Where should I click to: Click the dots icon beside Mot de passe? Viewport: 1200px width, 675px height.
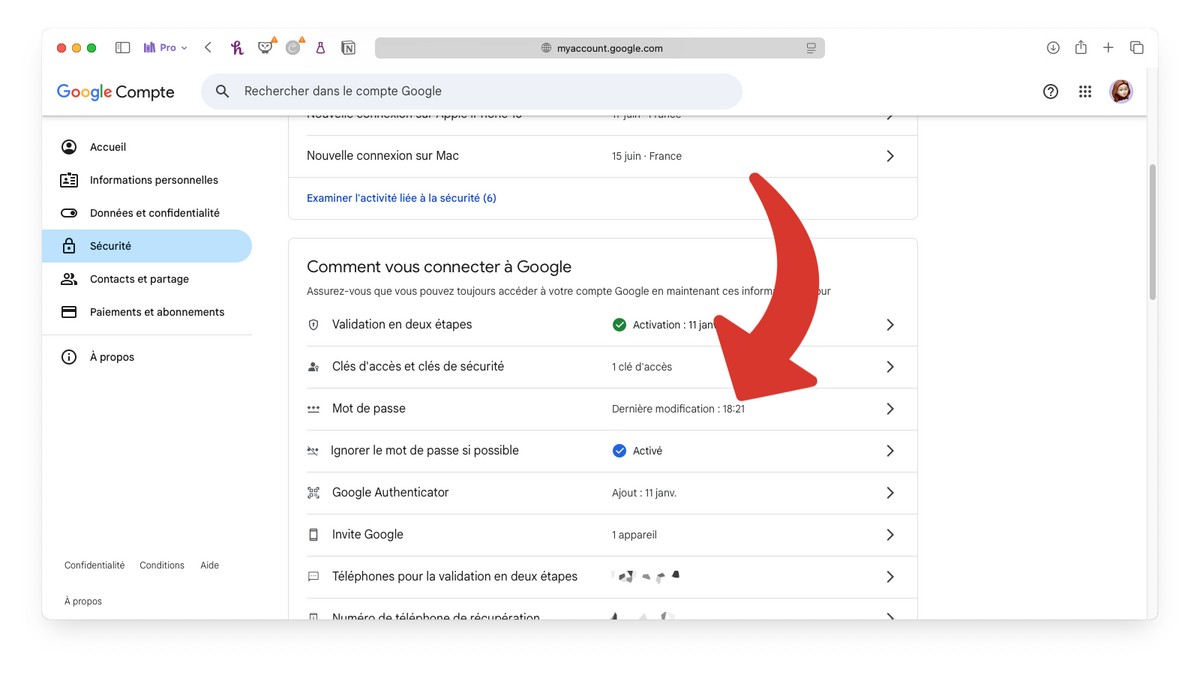[313, 409]
